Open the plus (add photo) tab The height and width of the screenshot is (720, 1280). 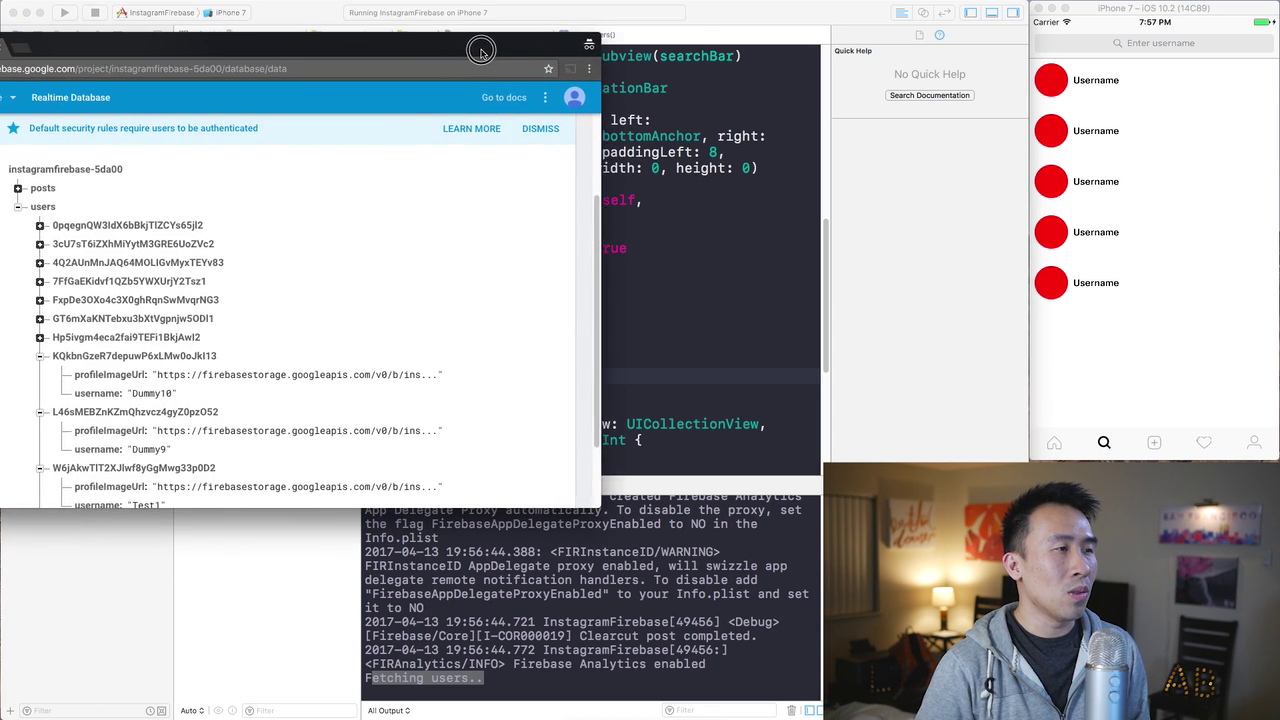pos(1154,443)
